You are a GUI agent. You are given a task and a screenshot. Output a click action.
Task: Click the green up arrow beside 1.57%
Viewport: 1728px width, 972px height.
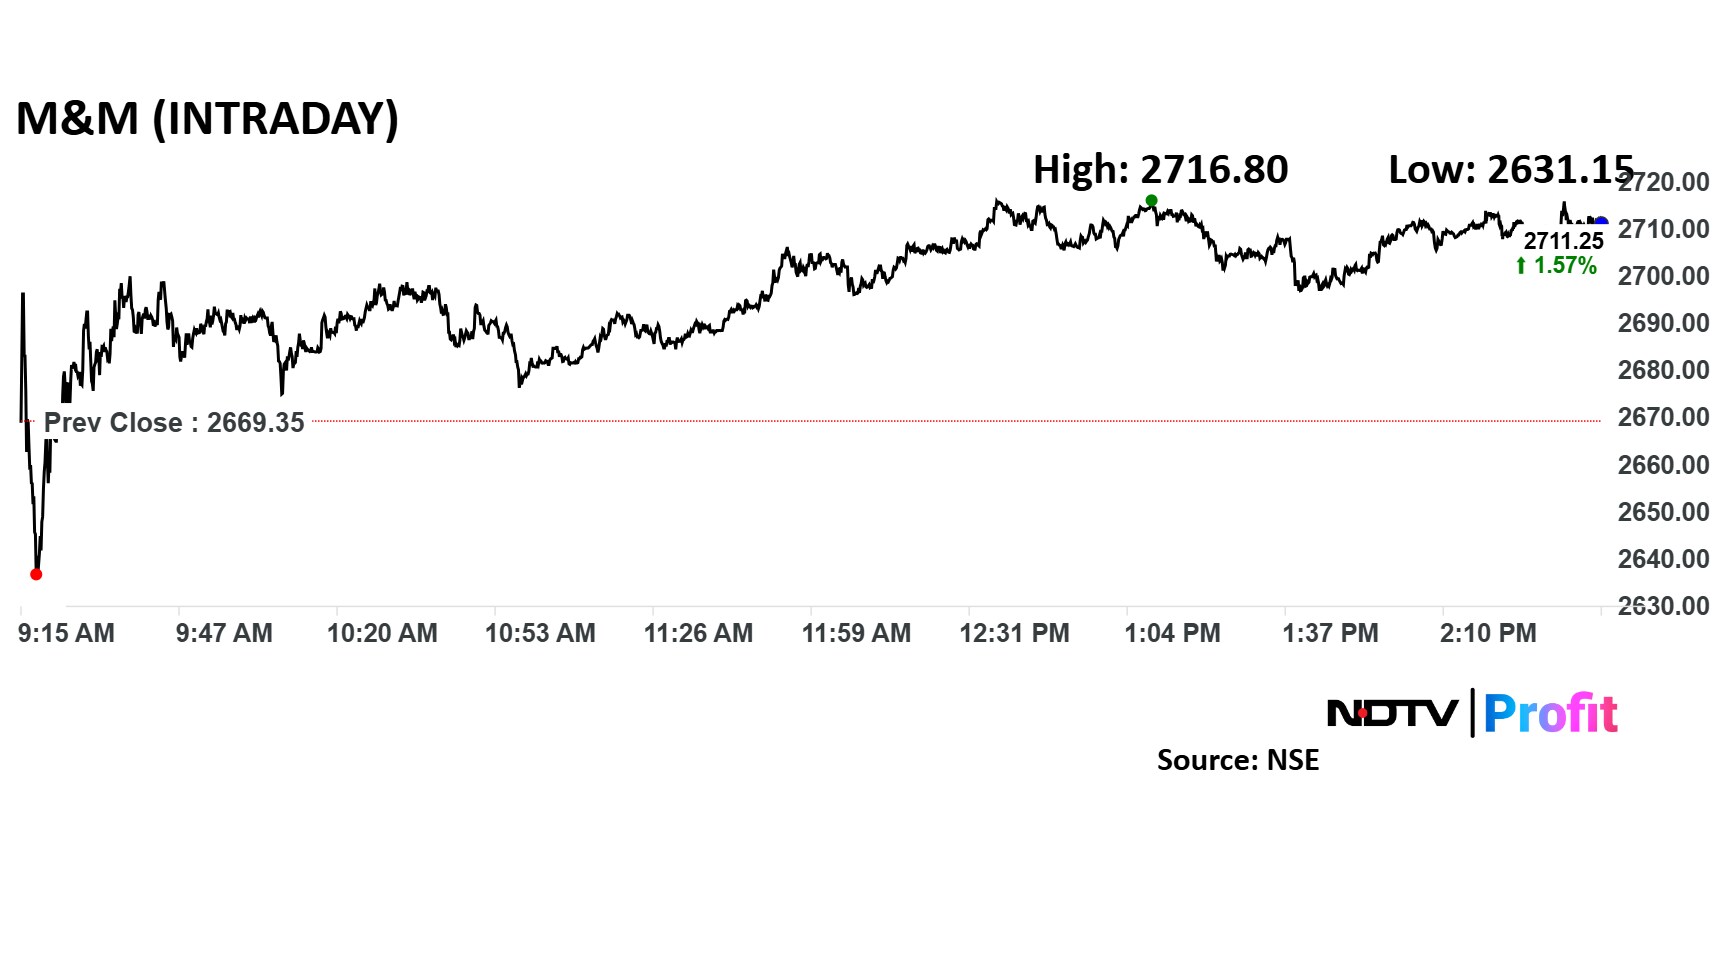(x=1521, y=266)
